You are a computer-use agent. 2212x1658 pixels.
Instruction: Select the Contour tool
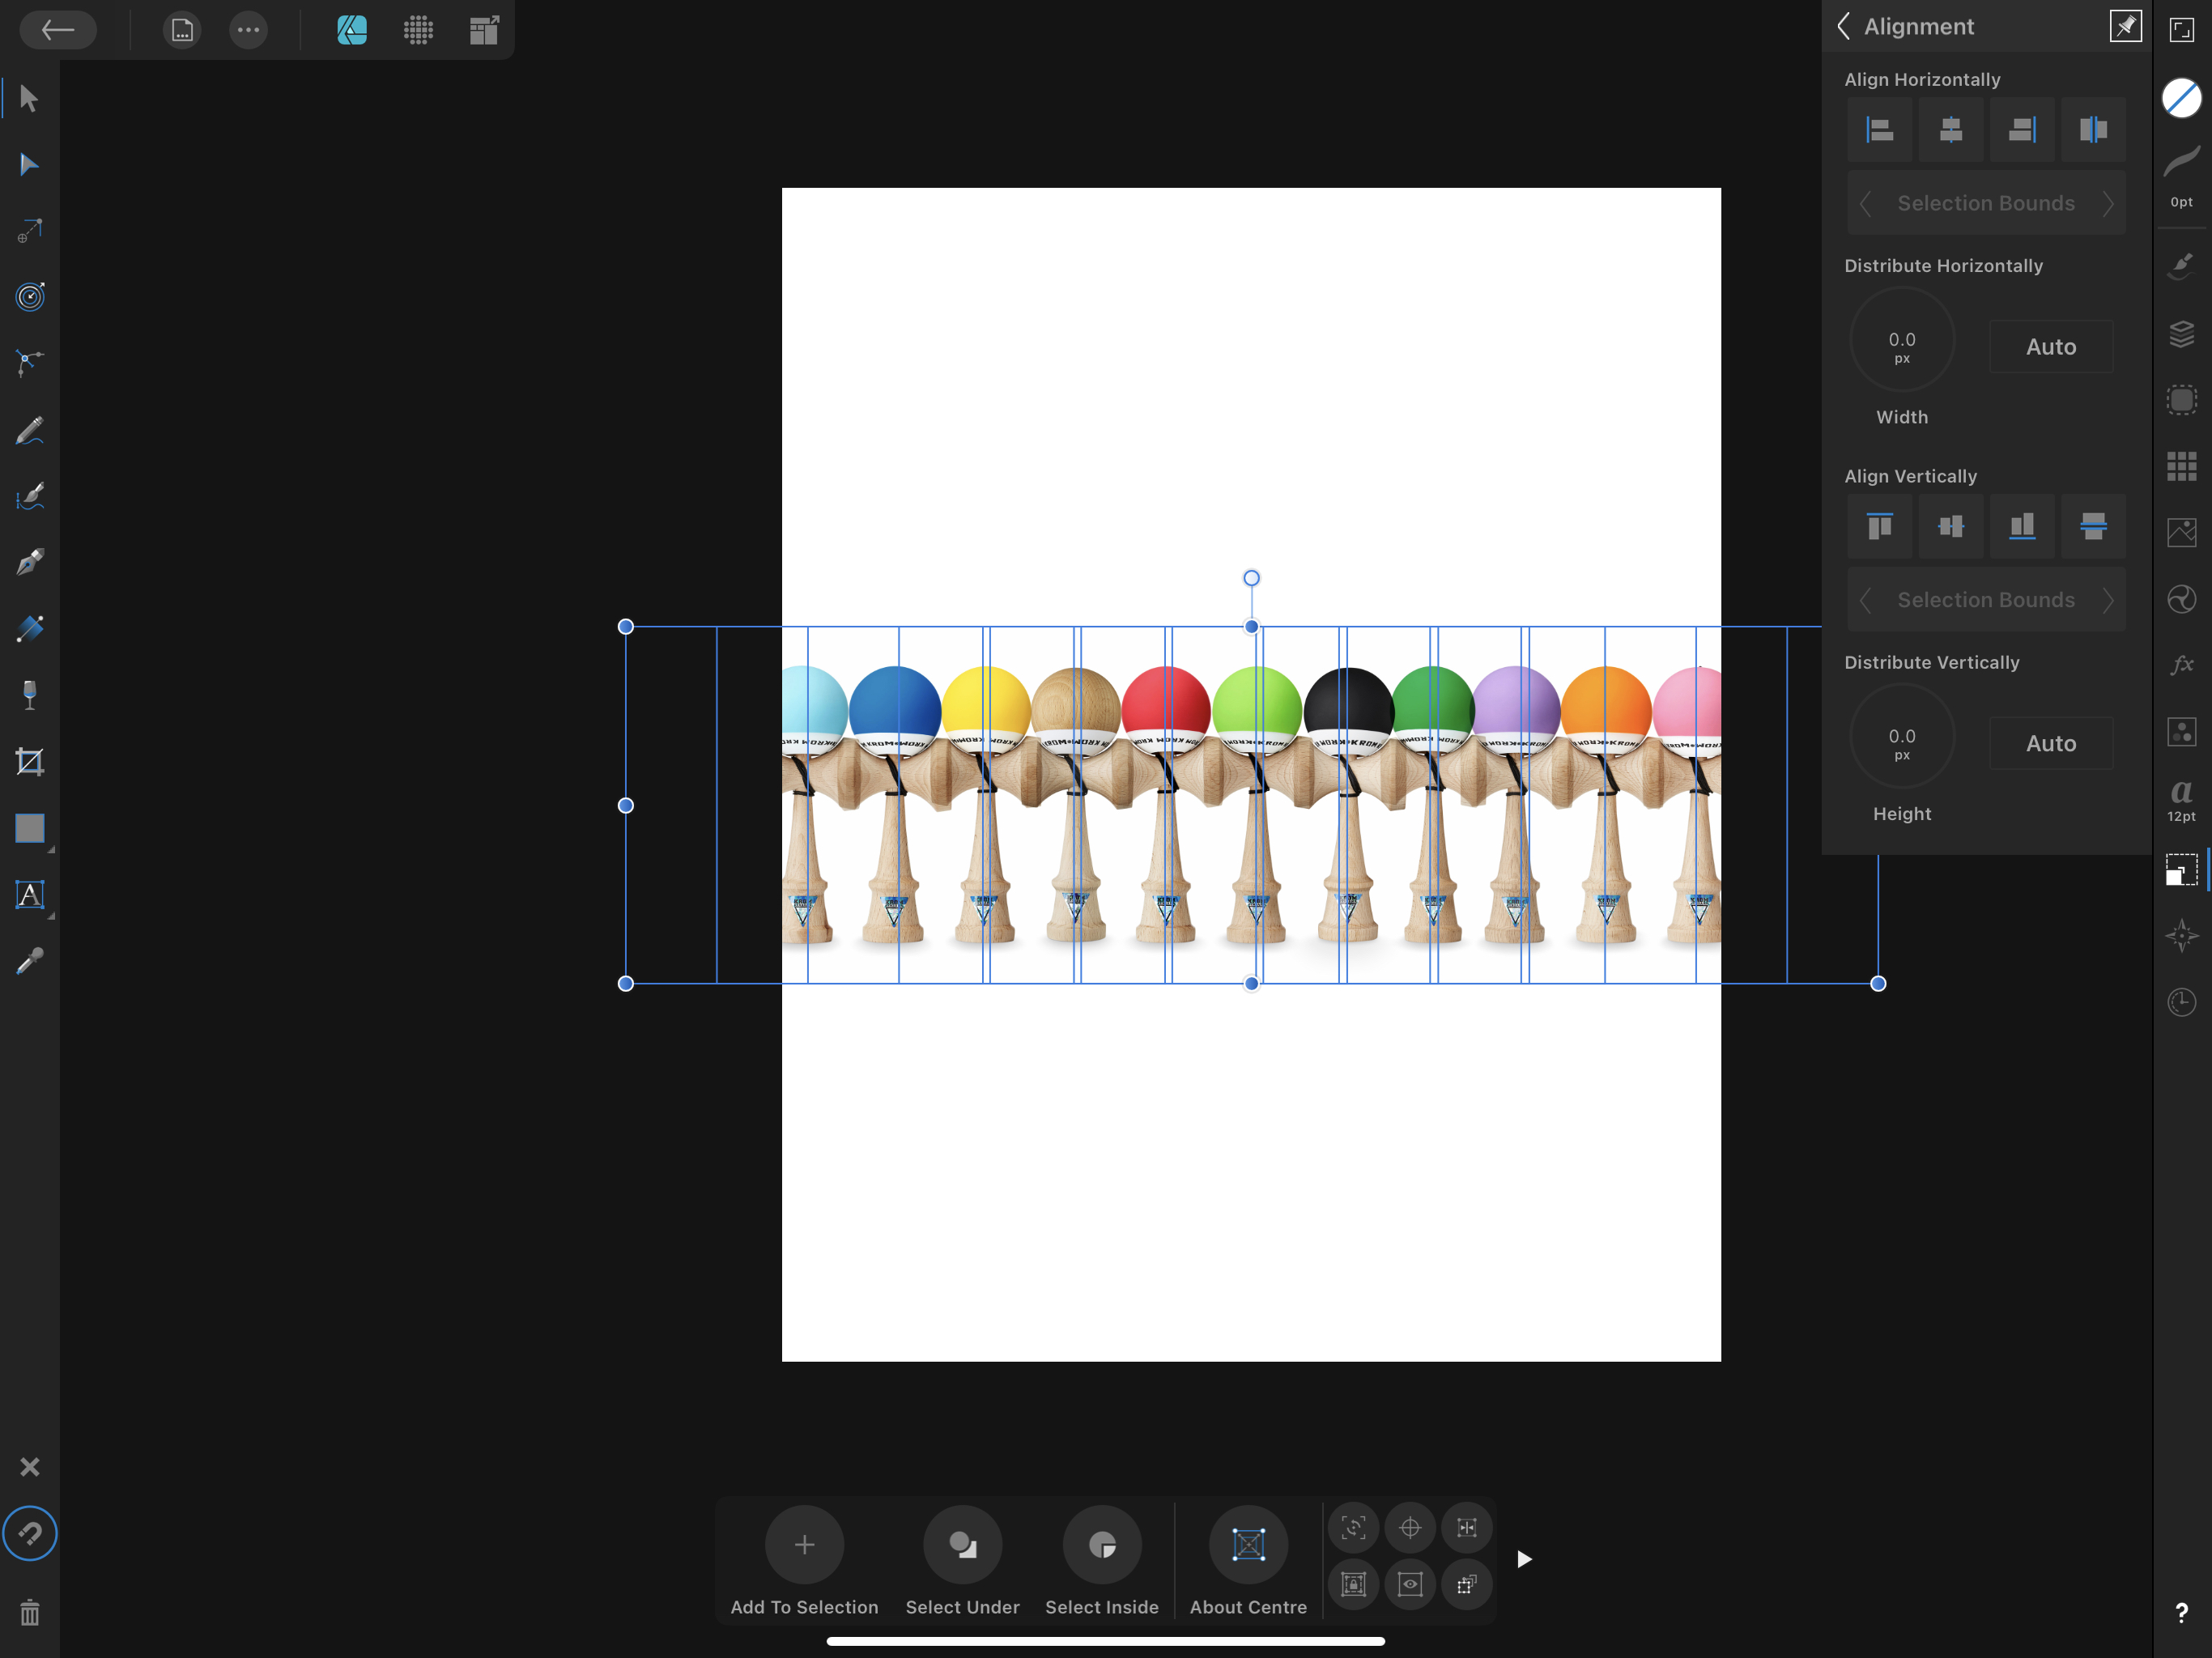(29, 297)
